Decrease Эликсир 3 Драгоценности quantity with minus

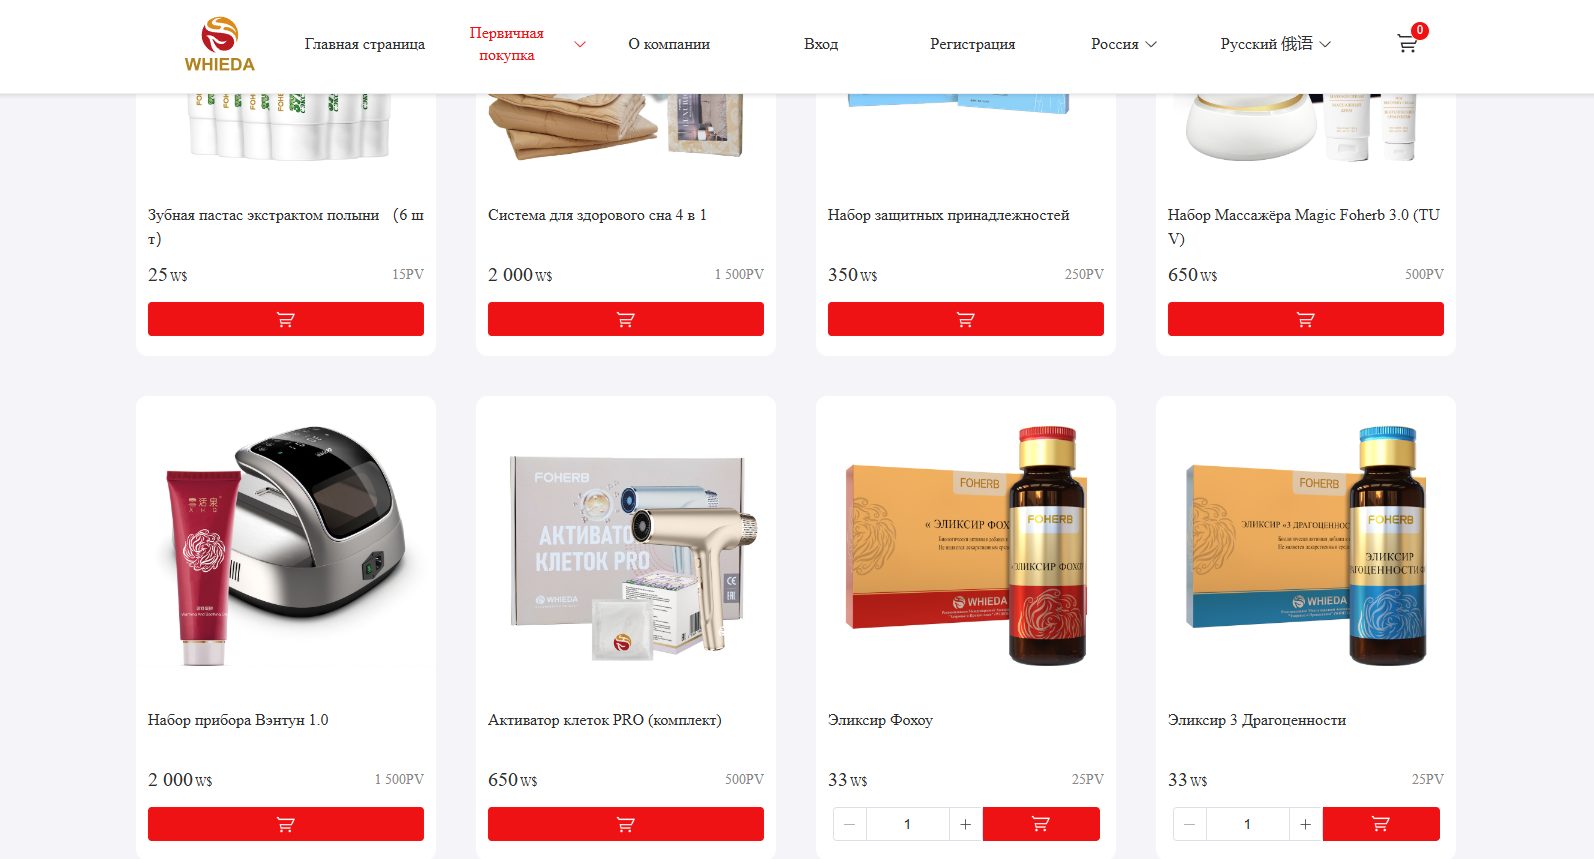pos(1189,824)
